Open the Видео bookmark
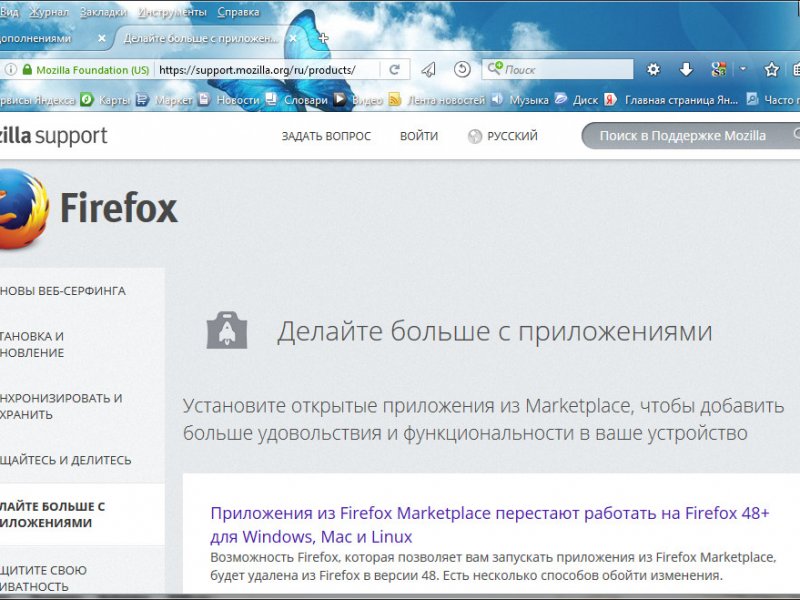 tap(358, 99)
